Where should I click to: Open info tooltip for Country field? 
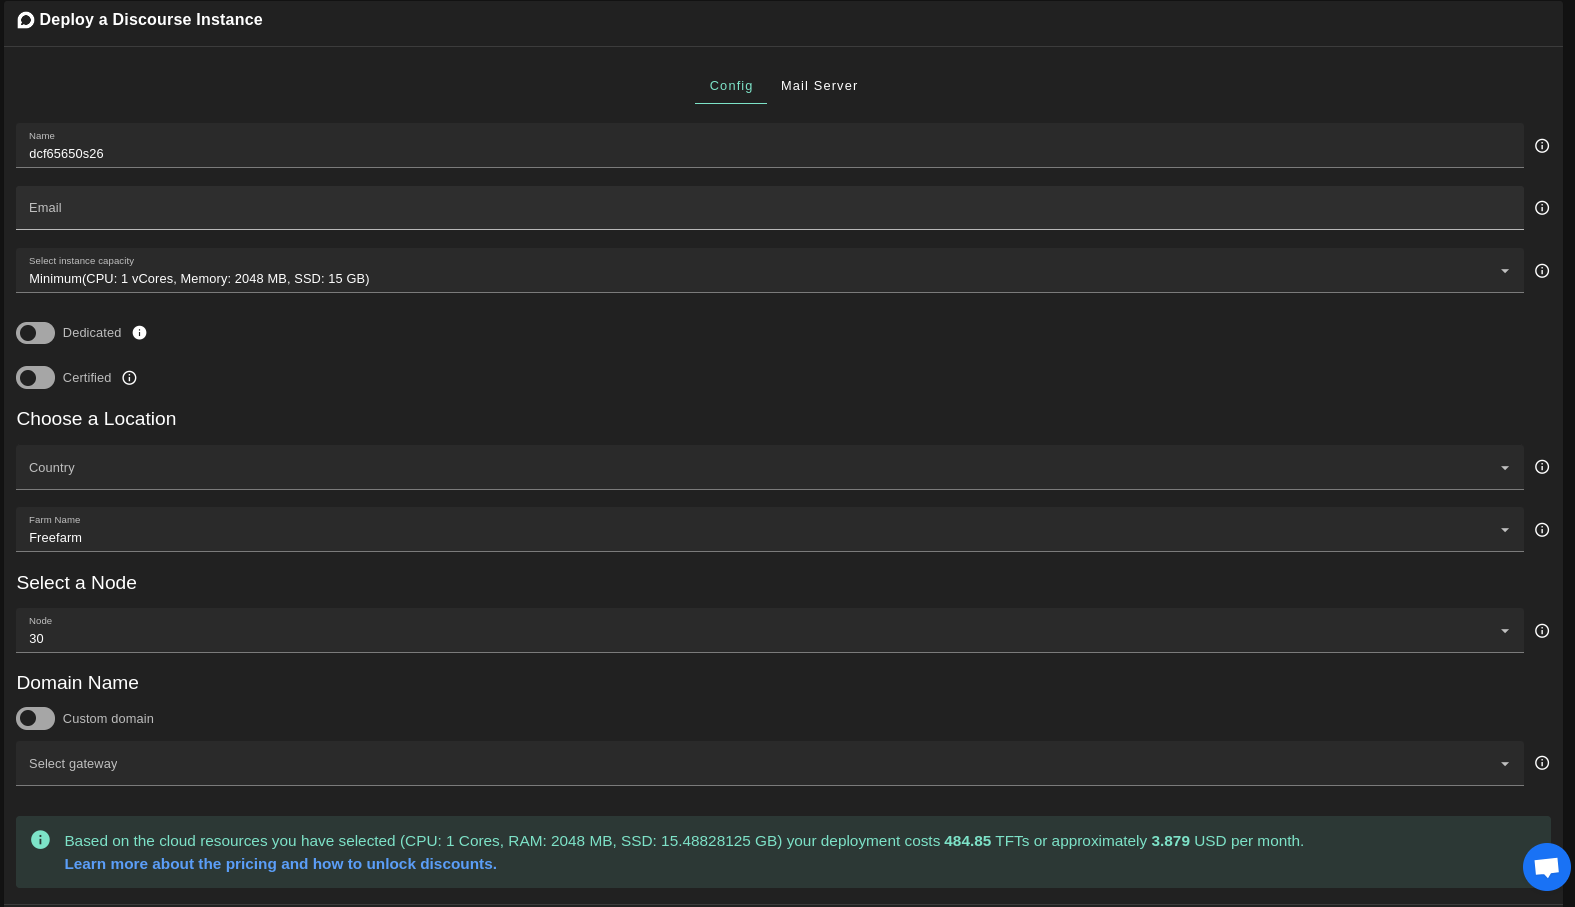pos(1542,467)
